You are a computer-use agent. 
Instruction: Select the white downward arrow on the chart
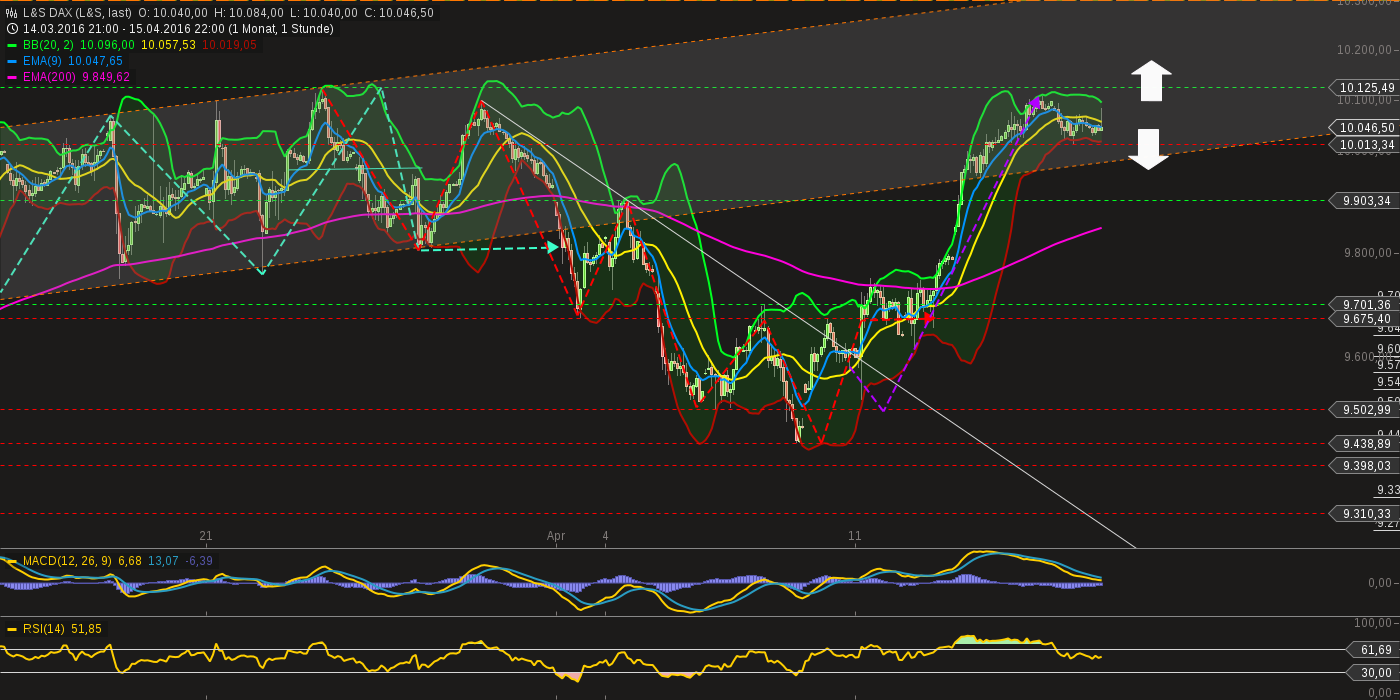click(1148, 151)
